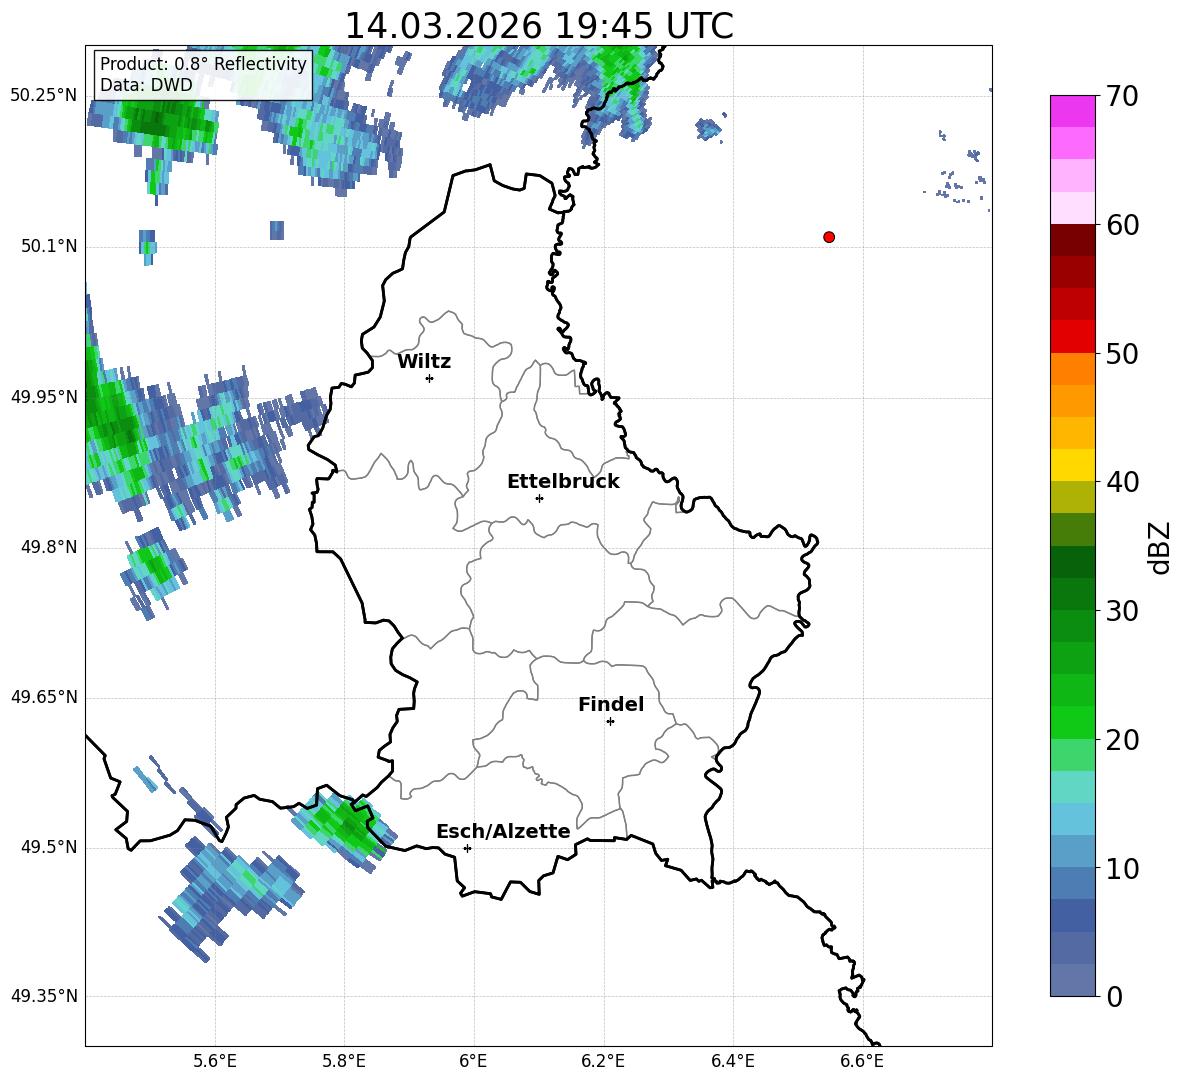Click the red radar site marker dot
This screenshot has width=1184, height=1081.
[829, 237]
